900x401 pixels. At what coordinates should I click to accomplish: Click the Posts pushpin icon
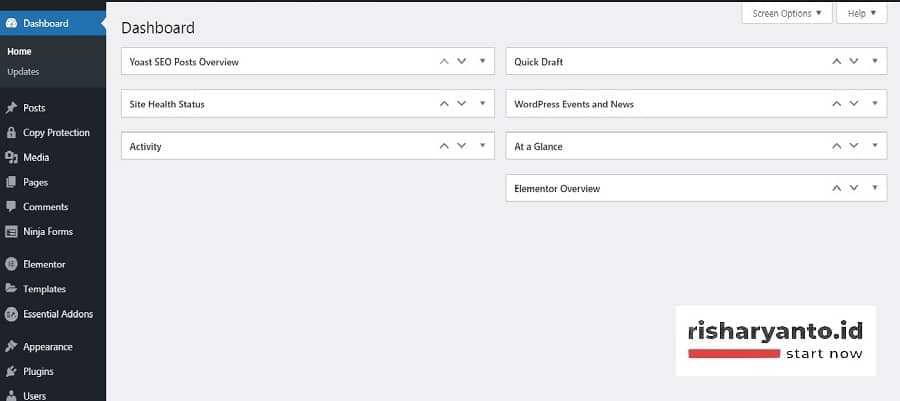(x=11, y=108)
